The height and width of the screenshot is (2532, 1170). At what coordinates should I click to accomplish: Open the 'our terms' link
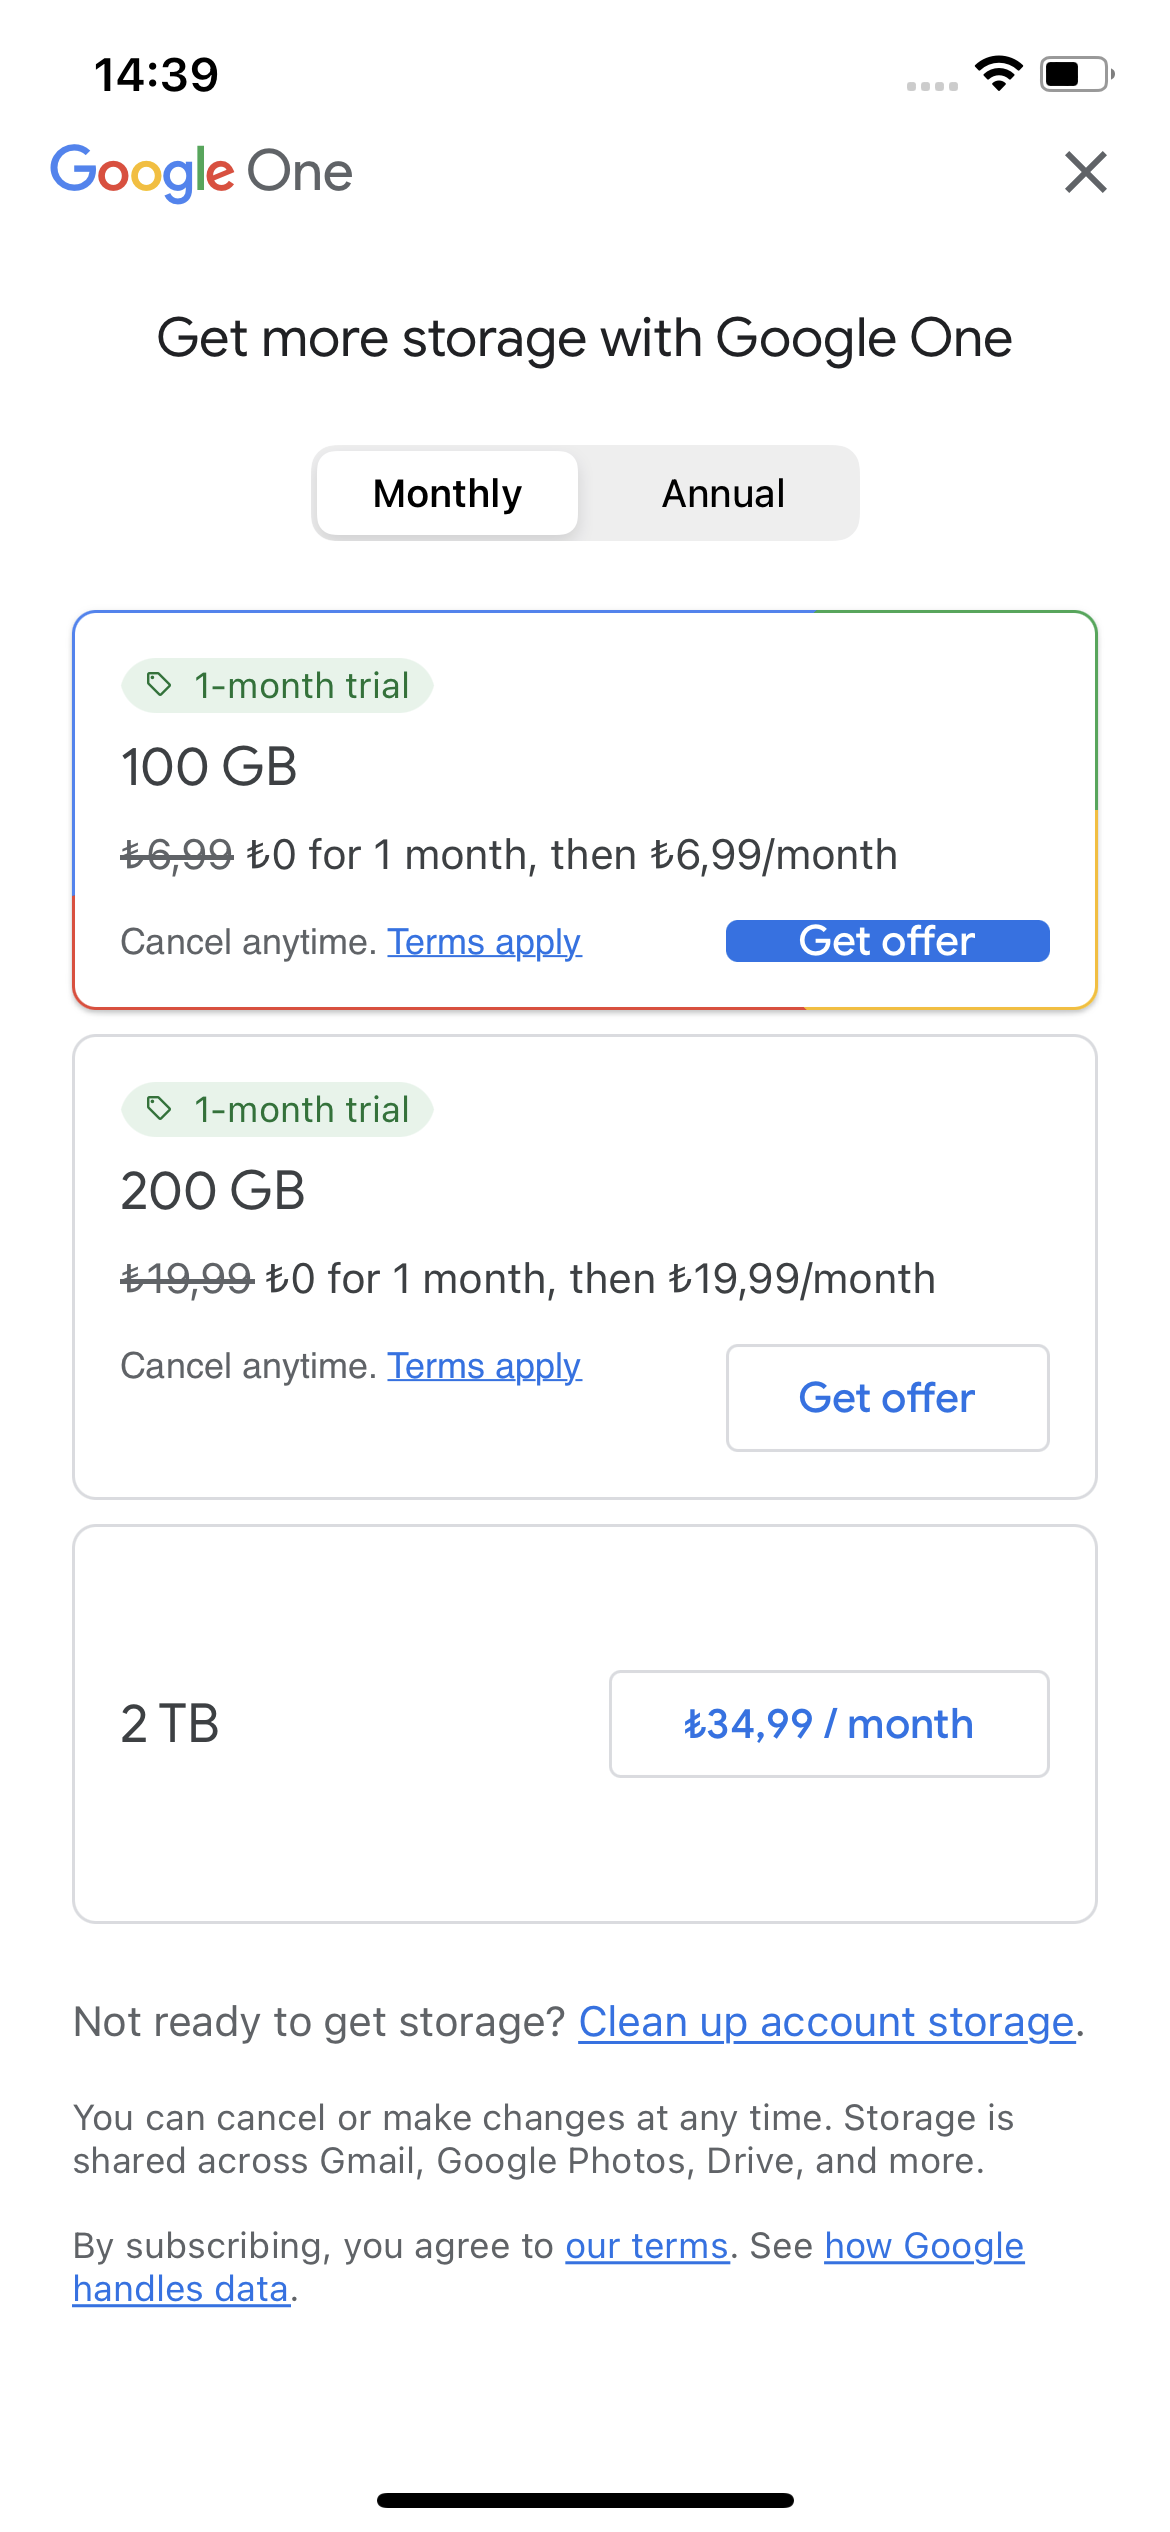(x=647, y=2246)
